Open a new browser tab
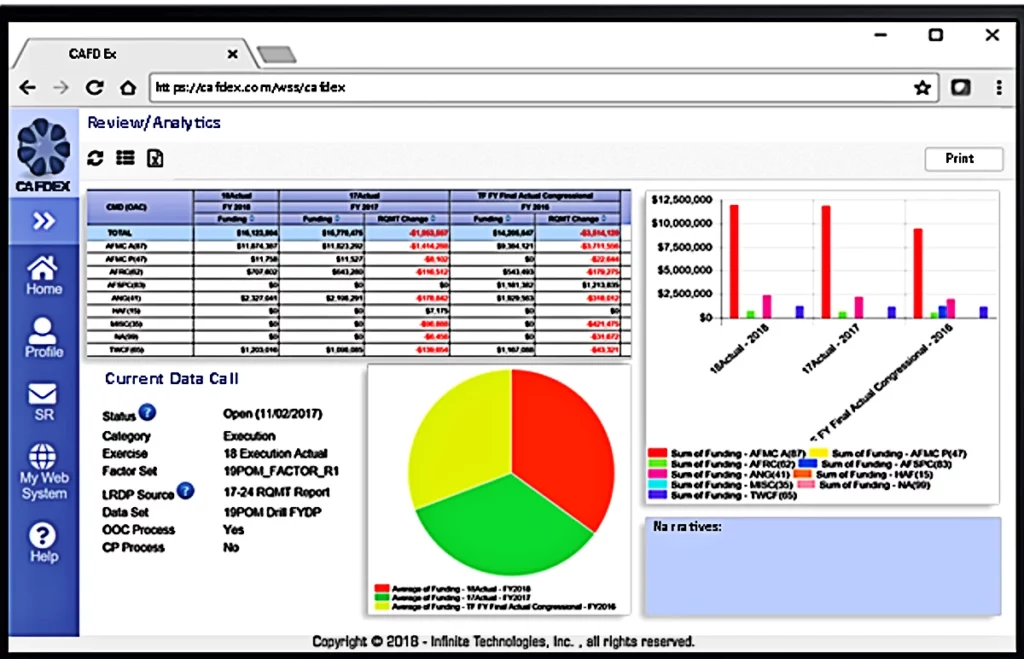Screen dimensions: 1024x659 point(275,54)
